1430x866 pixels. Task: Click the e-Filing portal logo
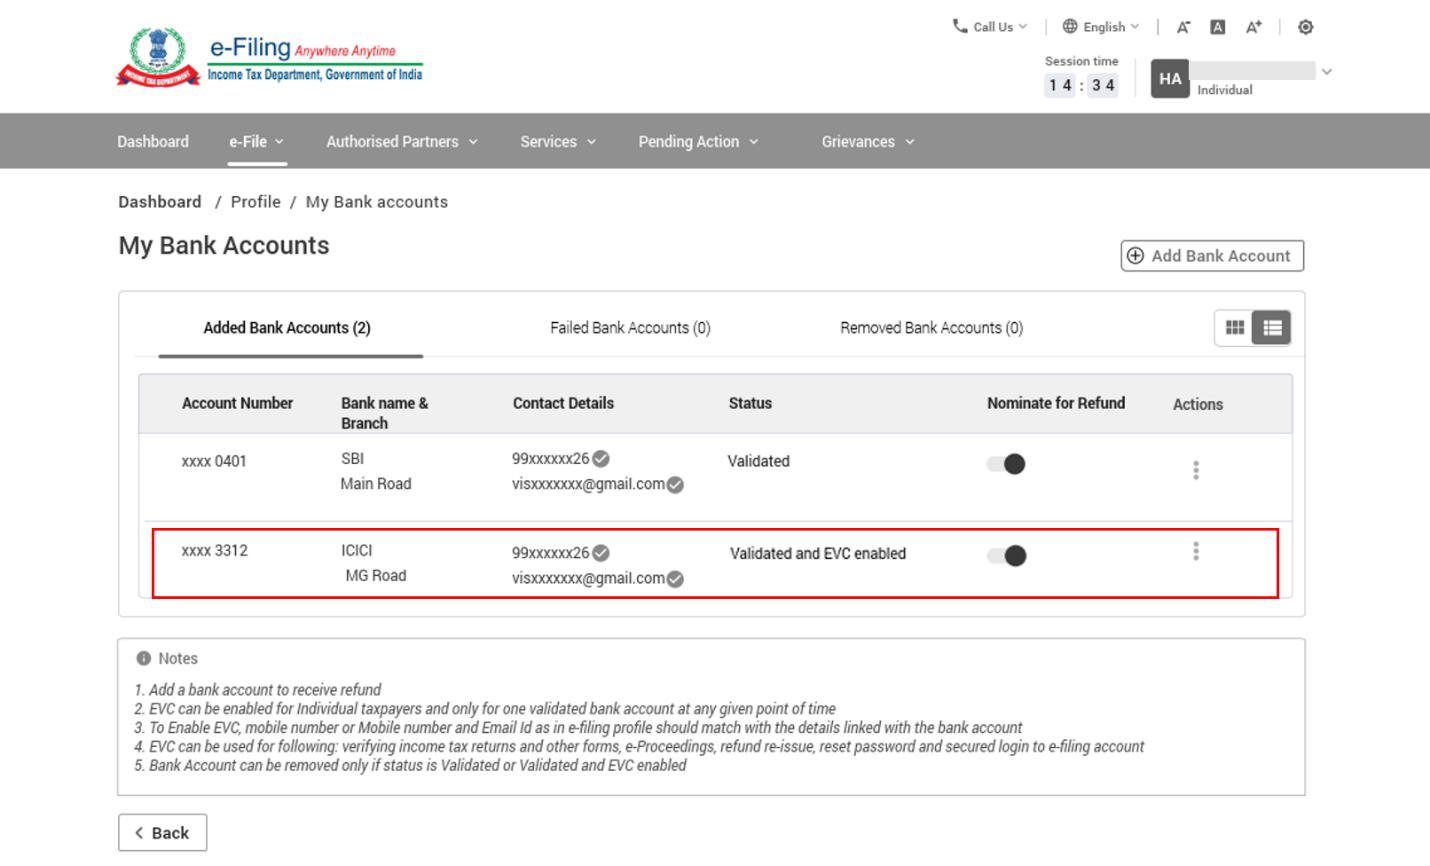[270, 58]
